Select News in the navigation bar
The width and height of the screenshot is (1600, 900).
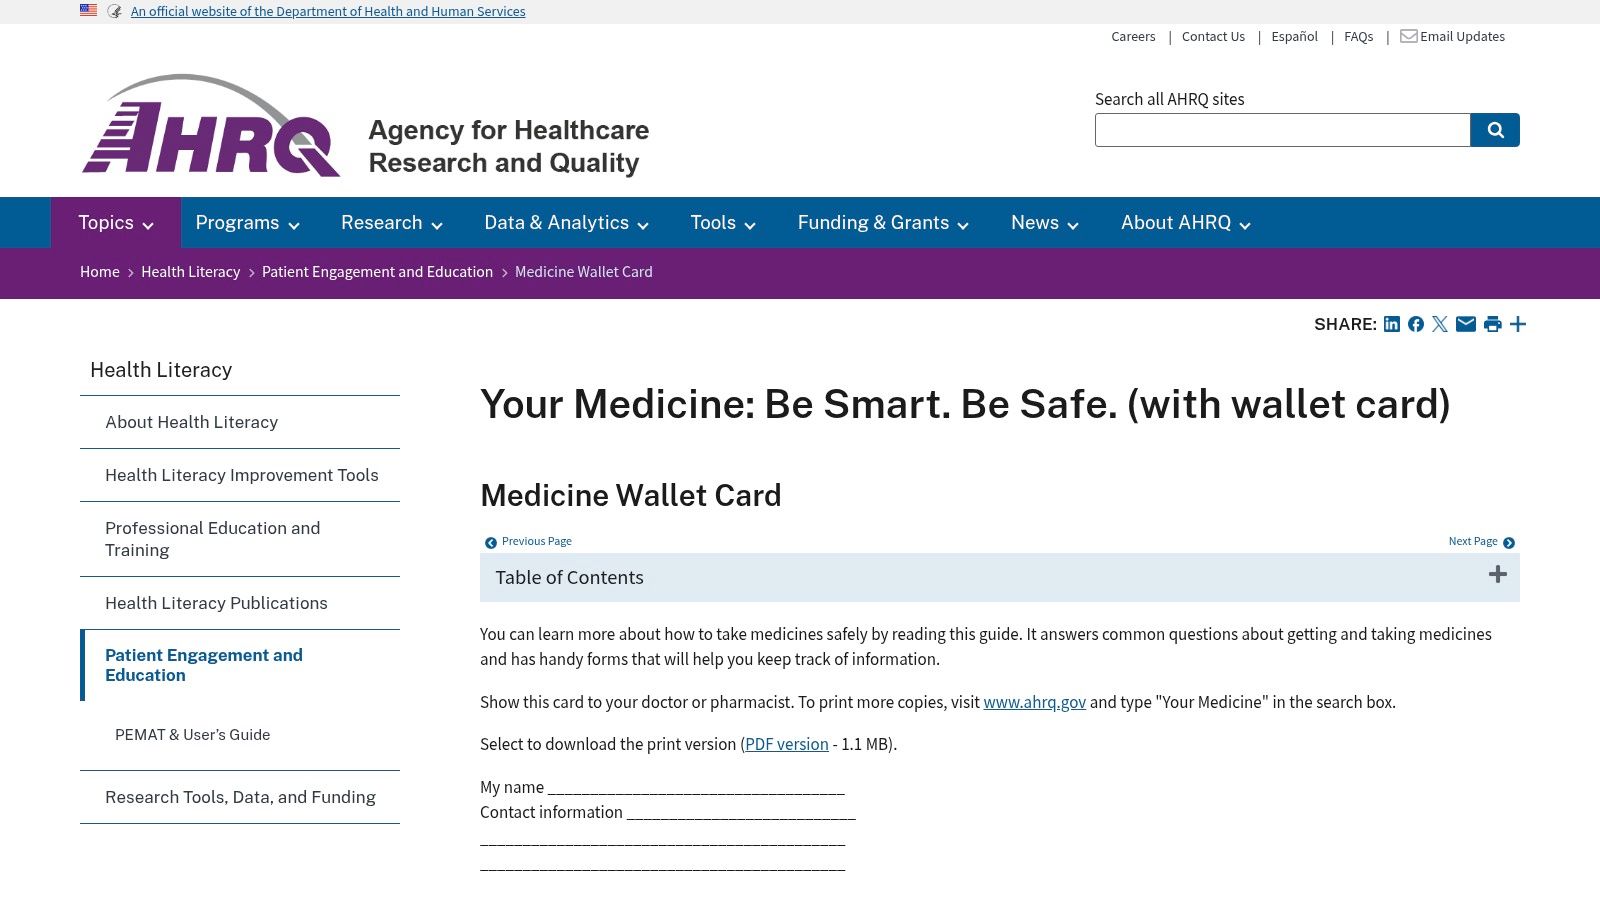1044,222
